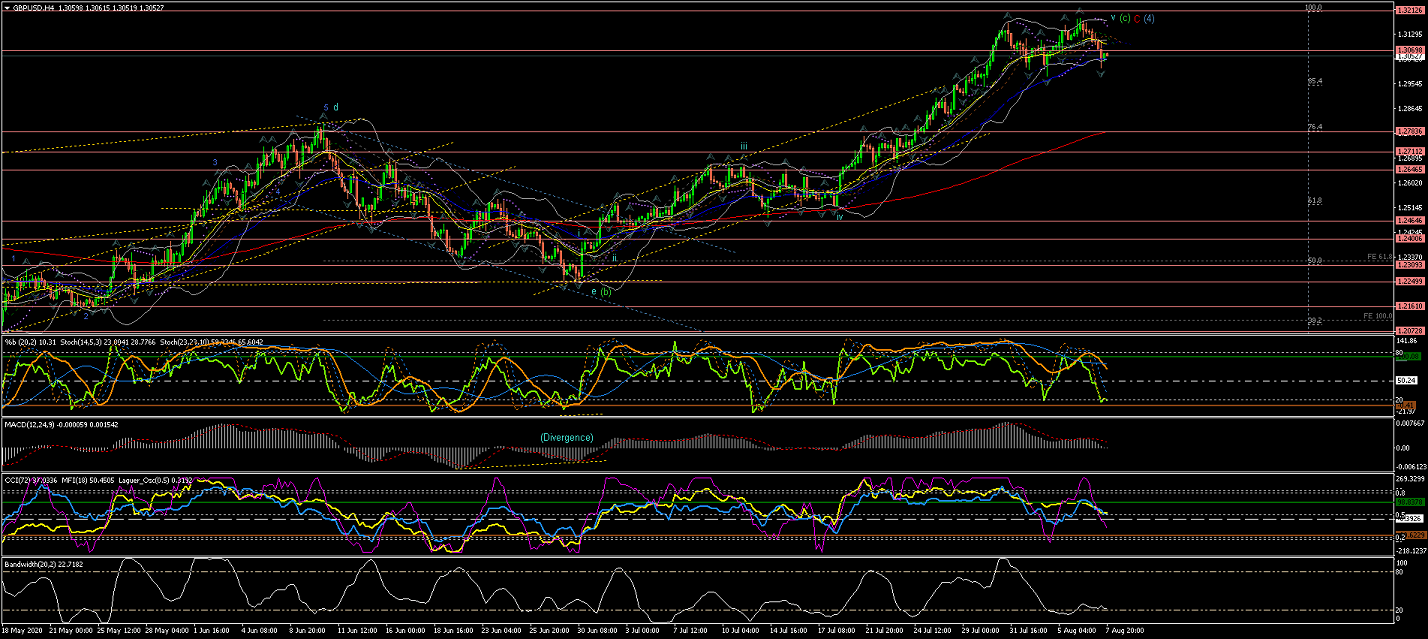This screenshot has height=639, width=1428.
Task: Click the 1.22499 price level tag
Action: [x=1408, y=281]
